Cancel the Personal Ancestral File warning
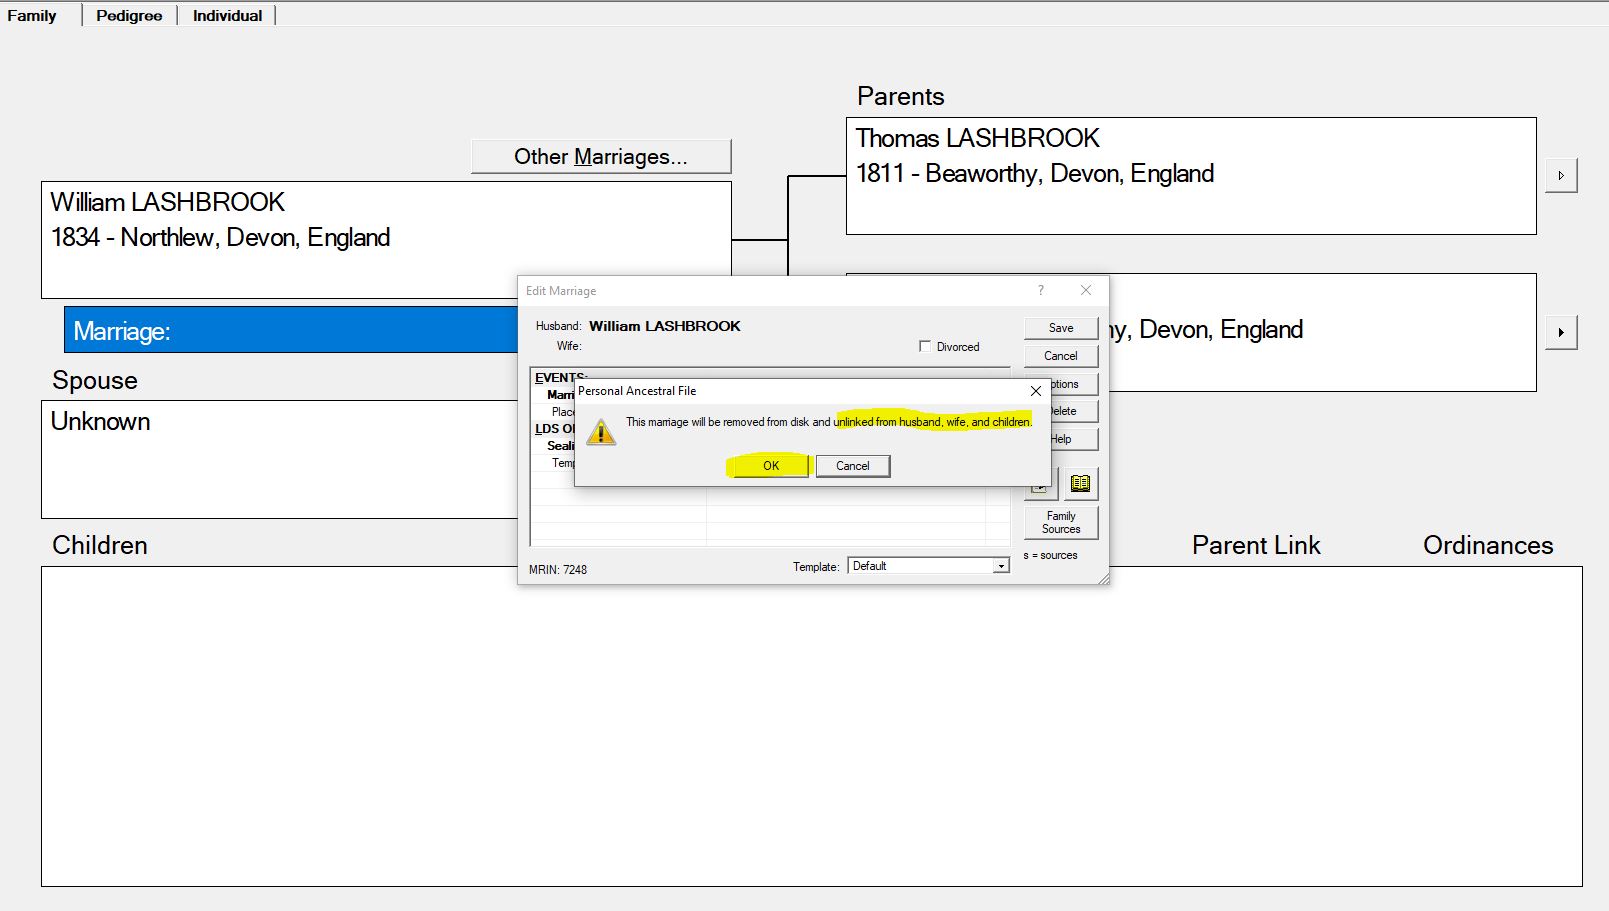1609x911 pixels. point(853,466)
